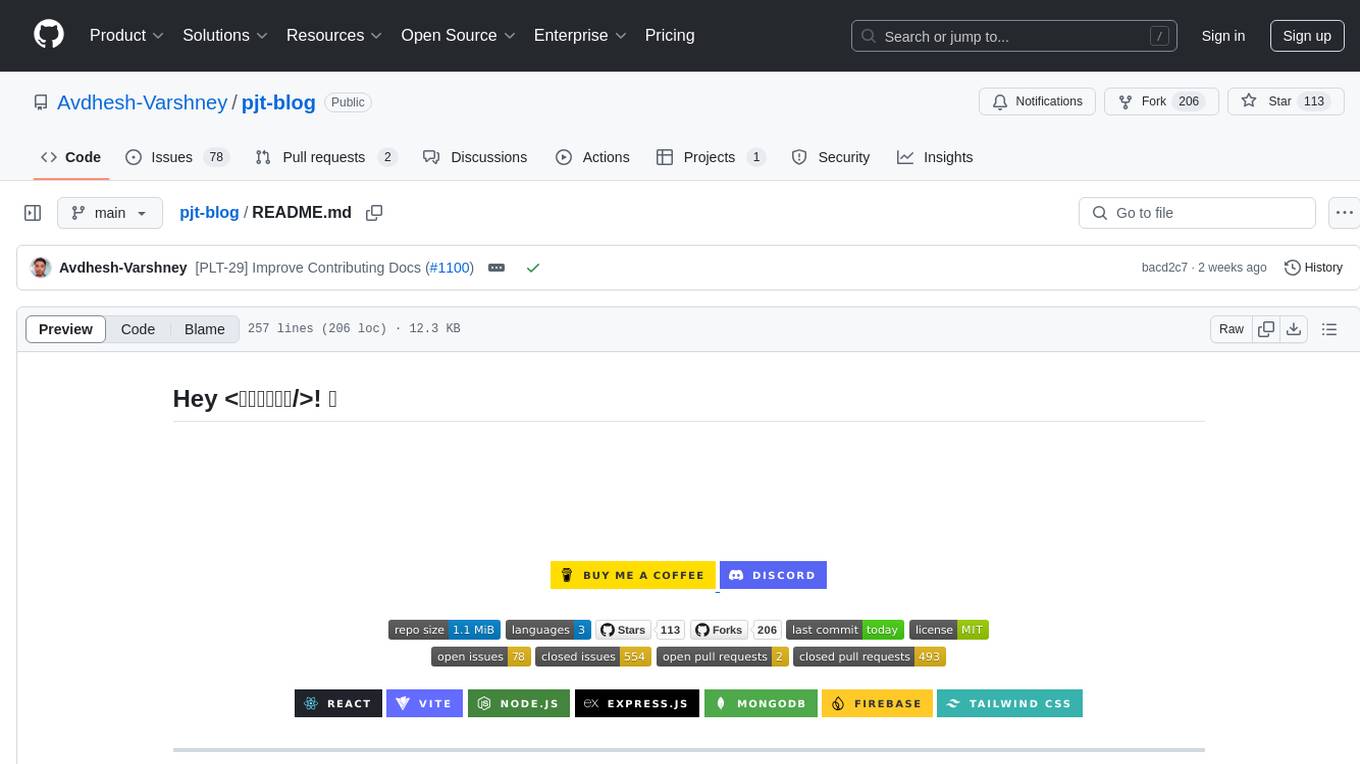Switch to the Discussions tab

475,157
